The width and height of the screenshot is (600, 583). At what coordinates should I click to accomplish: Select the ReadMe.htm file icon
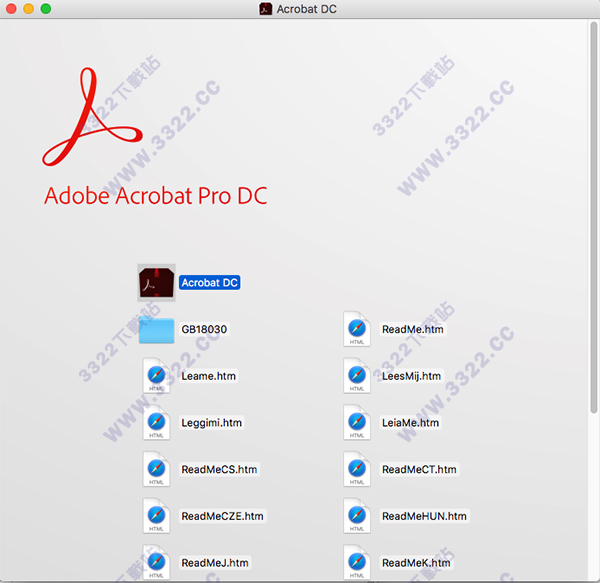coord(357,329)
